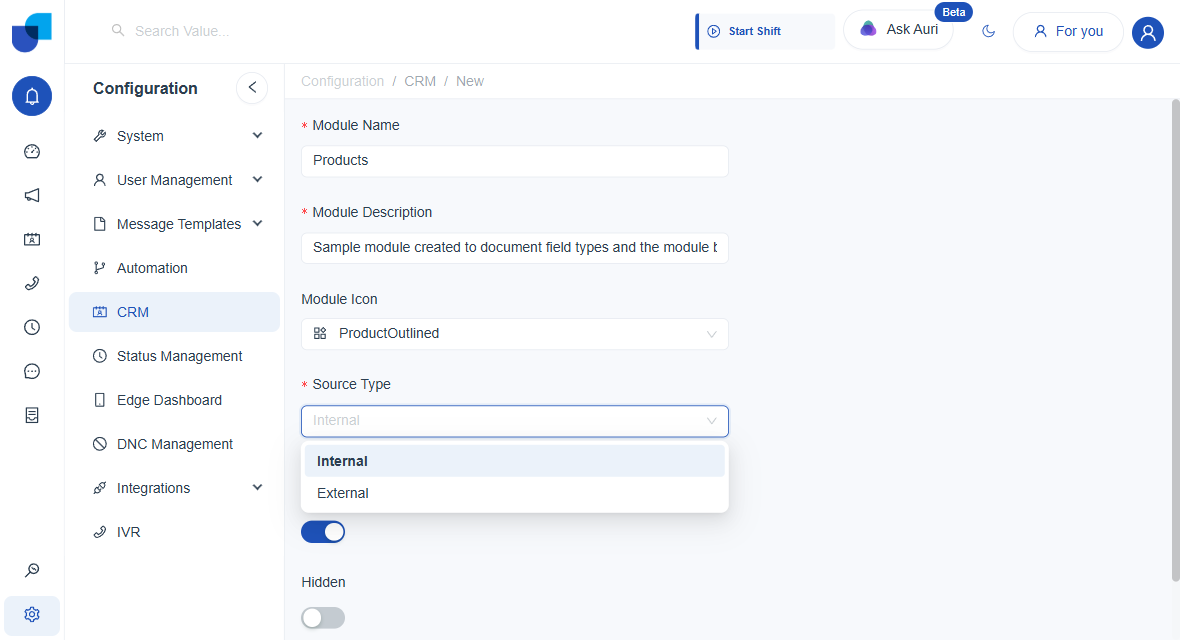Screen dimensions: 1180x640
Task: Click the search magnifier icon in top bar
Action: [118, 30]
